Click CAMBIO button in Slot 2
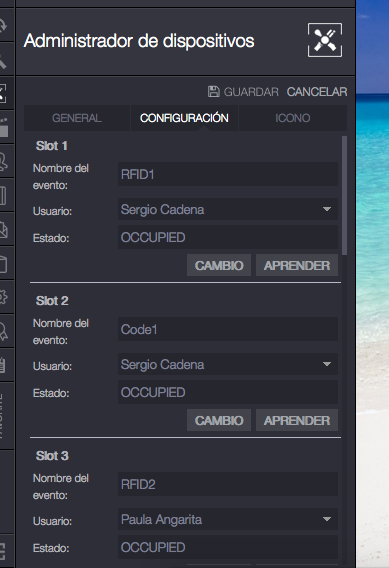 click(x=219, y=420)
